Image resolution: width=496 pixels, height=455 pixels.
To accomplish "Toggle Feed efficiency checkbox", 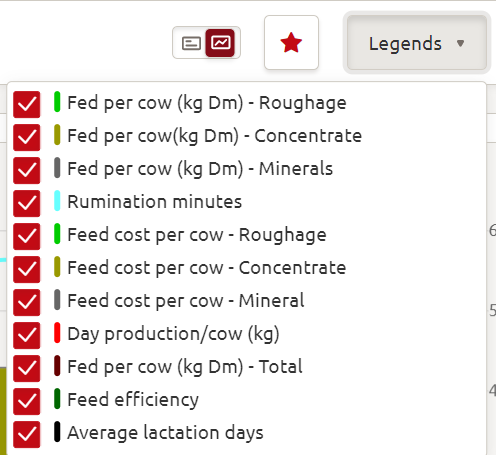I will coord(27,401).
